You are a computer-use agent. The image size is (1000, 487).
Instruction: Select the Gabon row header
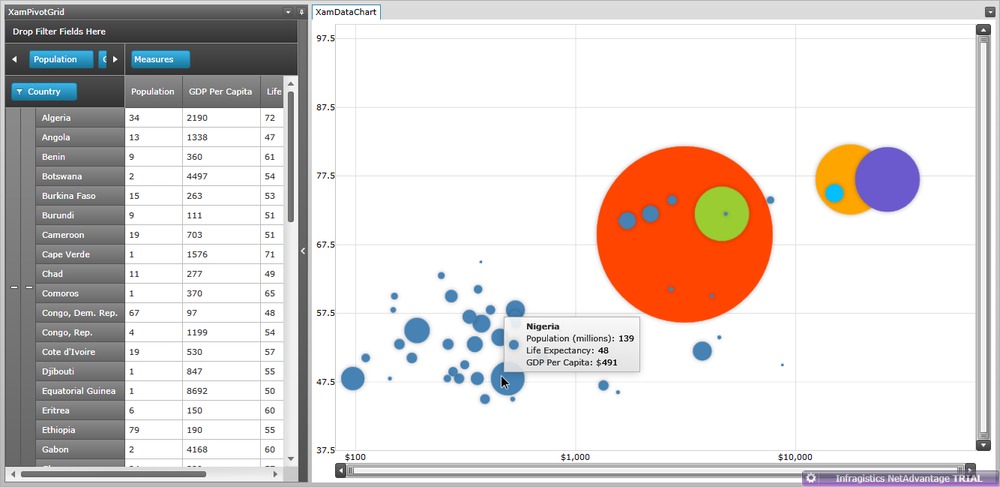80,449
